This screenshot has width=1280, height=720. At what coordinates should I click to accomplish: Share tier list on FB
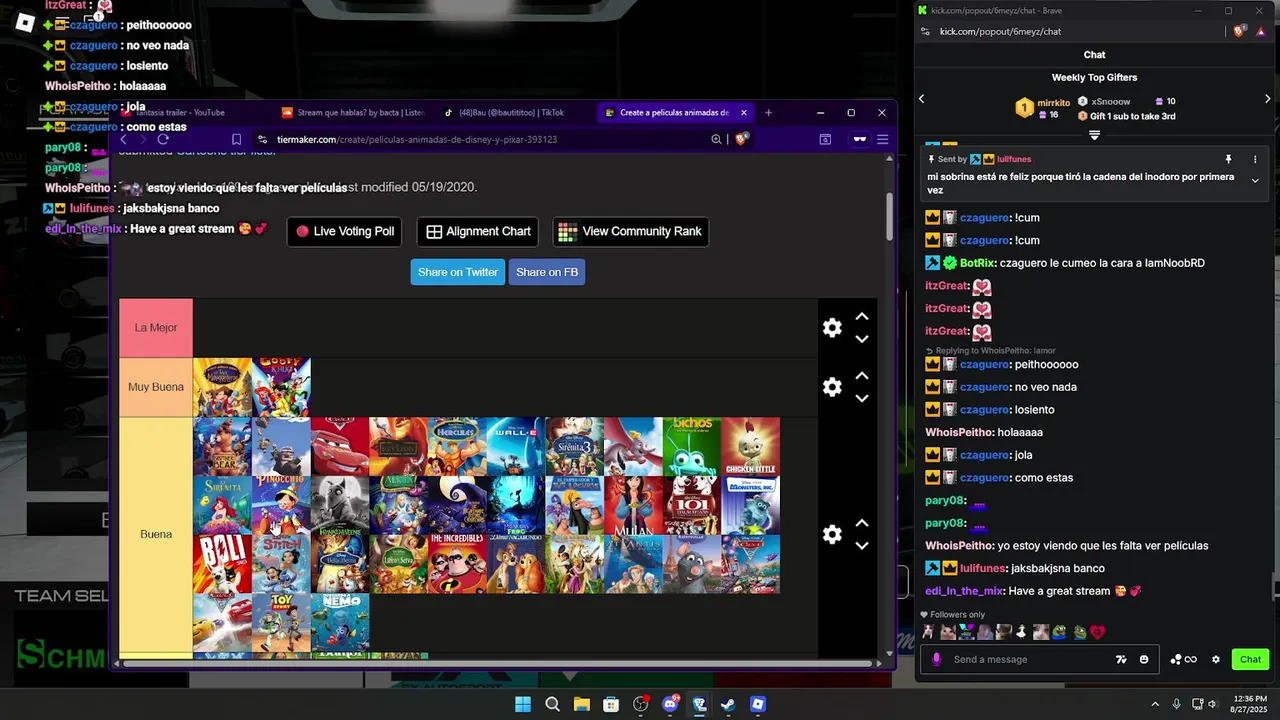547,272
